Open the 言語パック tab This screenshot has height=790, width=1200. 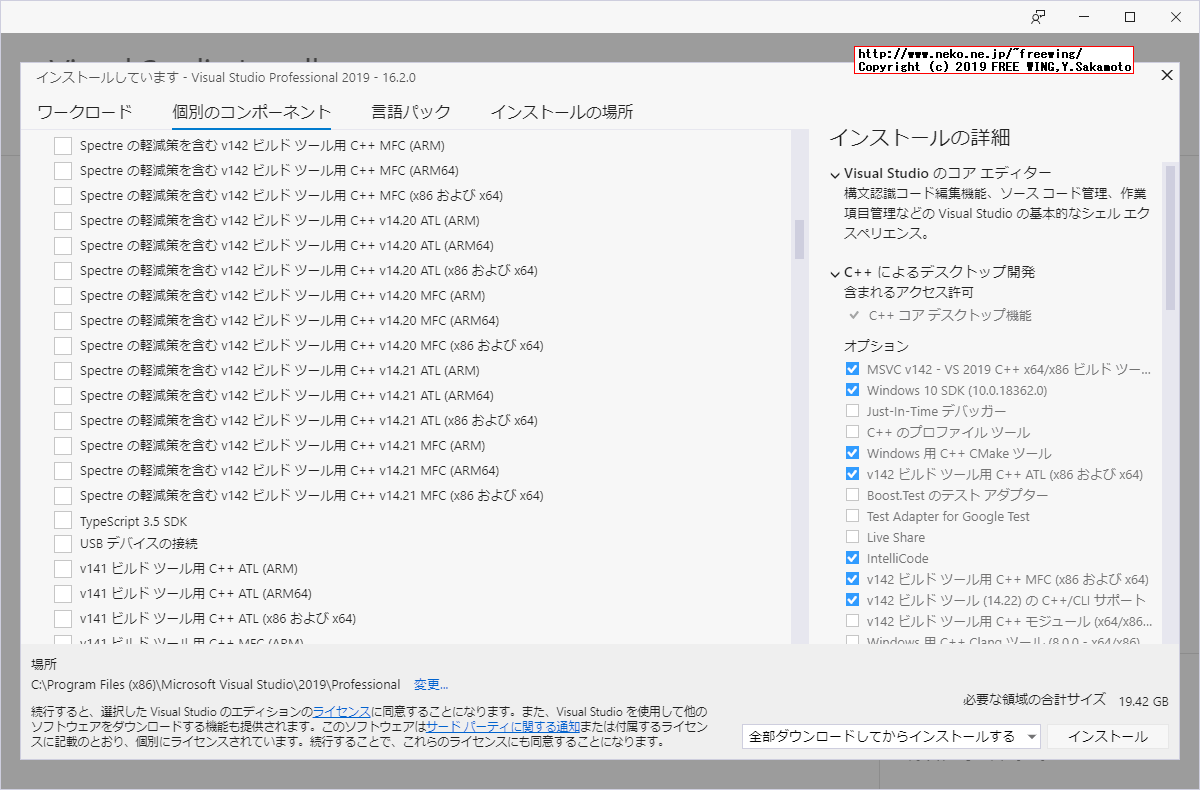coord(410,112)
